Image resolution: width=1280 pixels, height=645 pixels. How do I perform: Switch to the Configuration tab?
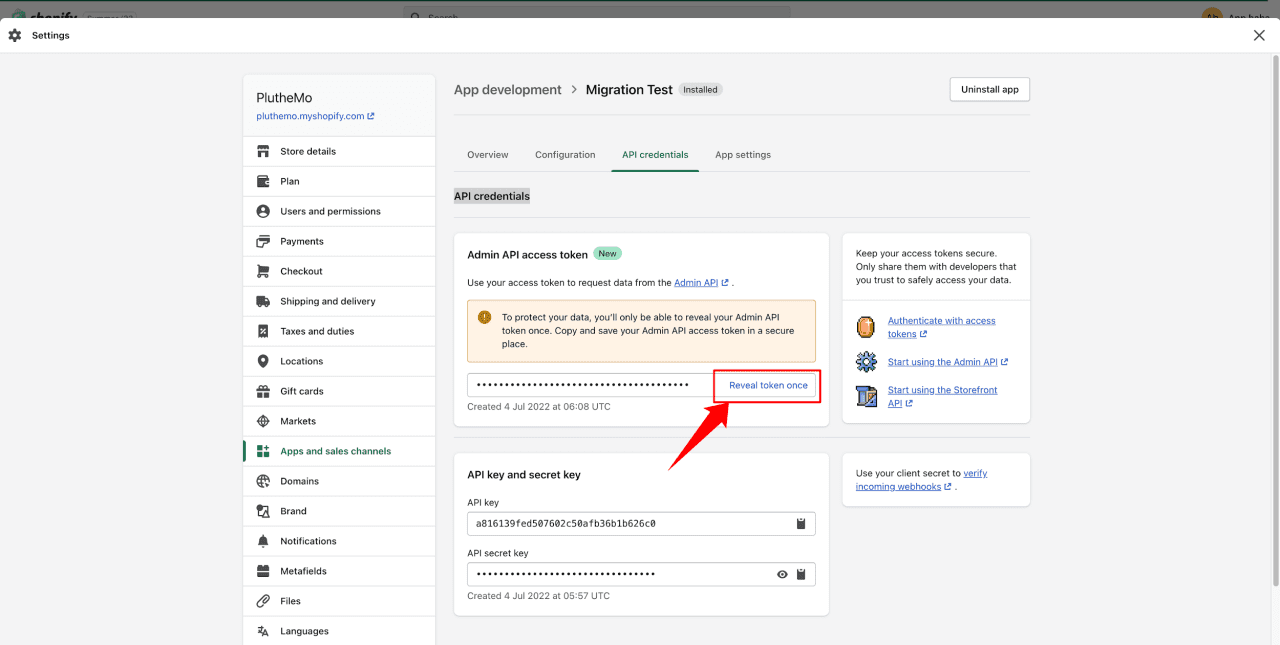[x=565, y=155]
